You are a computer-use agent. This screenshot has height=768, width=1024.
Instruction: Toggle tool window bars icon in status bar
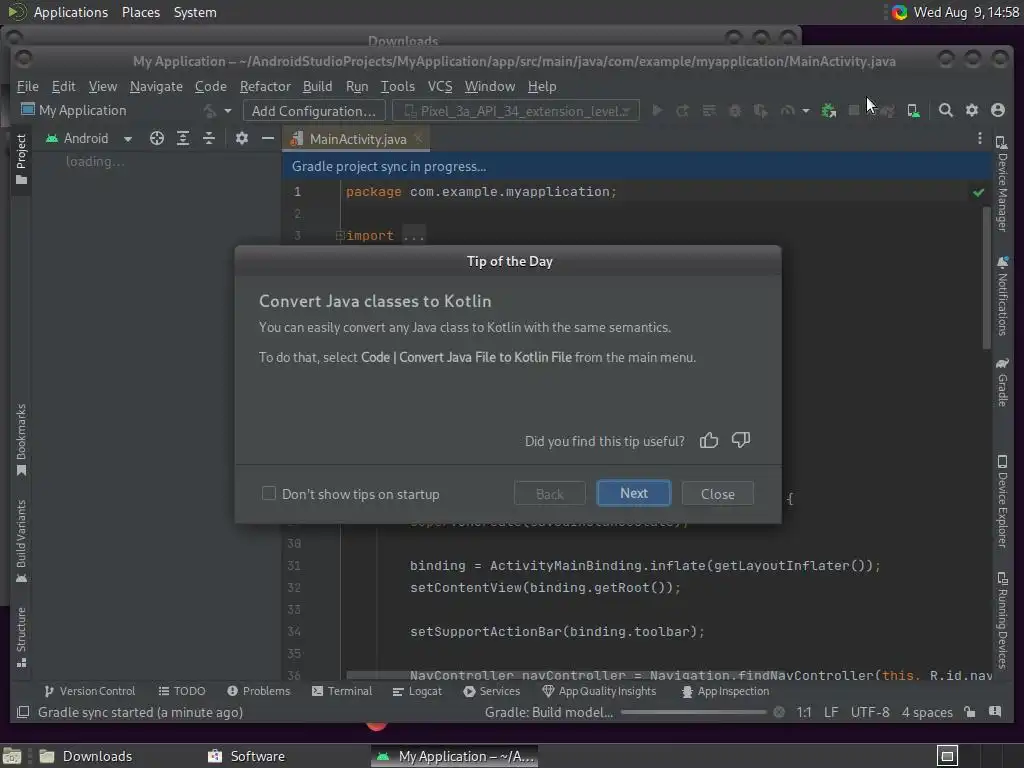(x=23, y=712)
